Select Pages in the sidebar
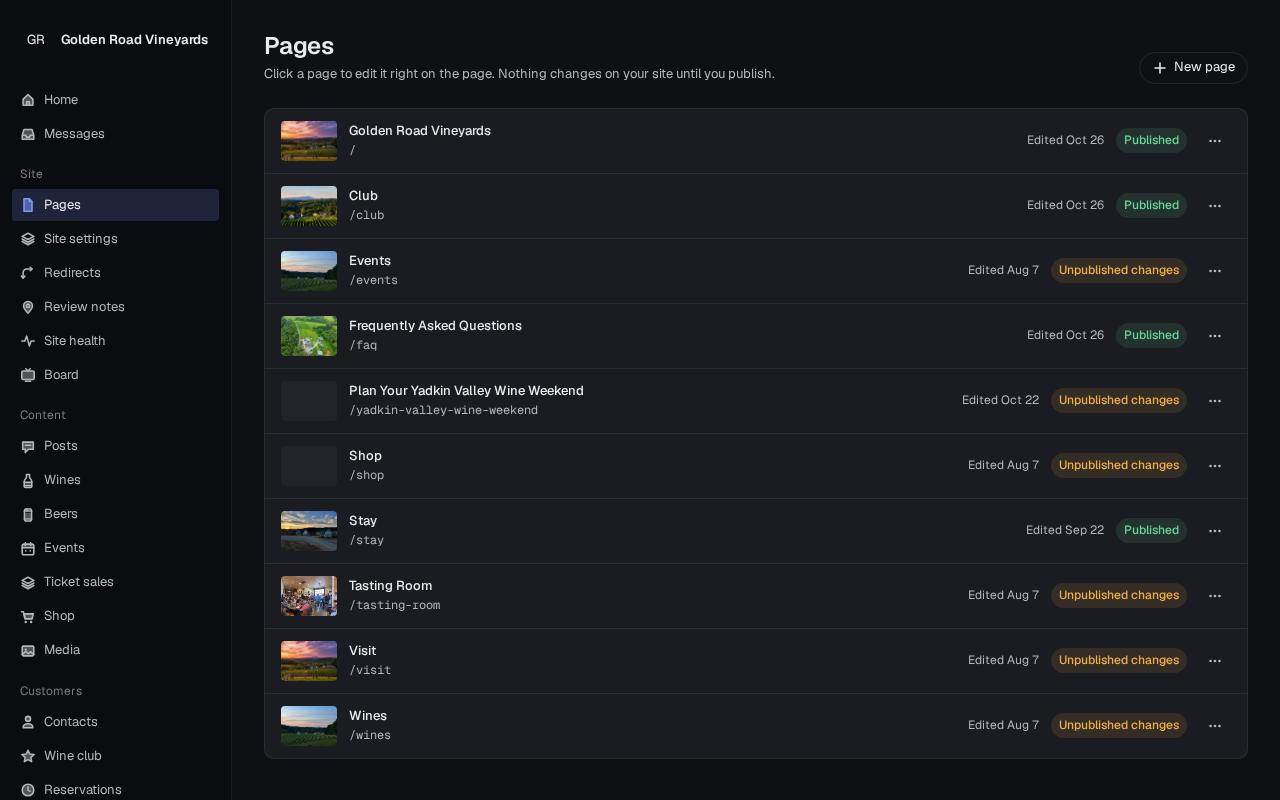 point(115,205)
